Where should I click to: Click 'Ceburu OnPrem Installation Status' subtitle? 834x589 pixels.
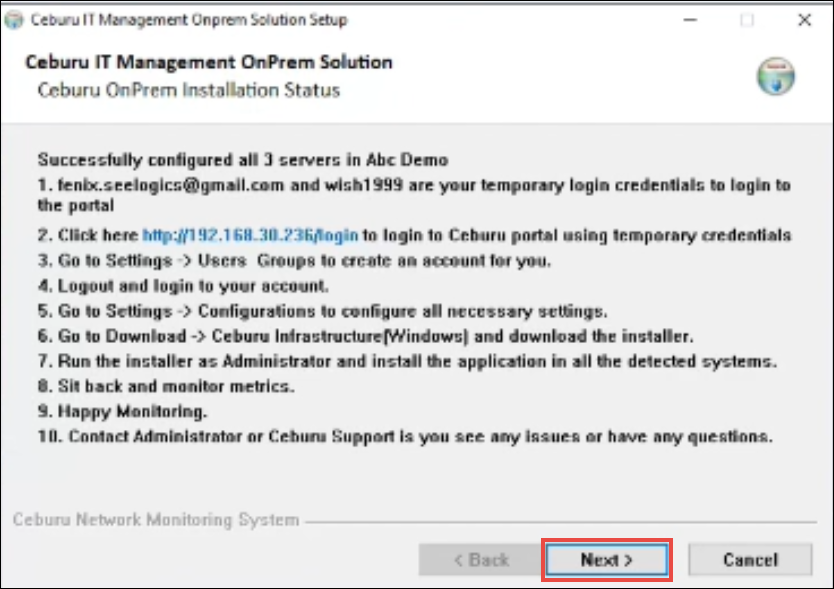[188, 90]
